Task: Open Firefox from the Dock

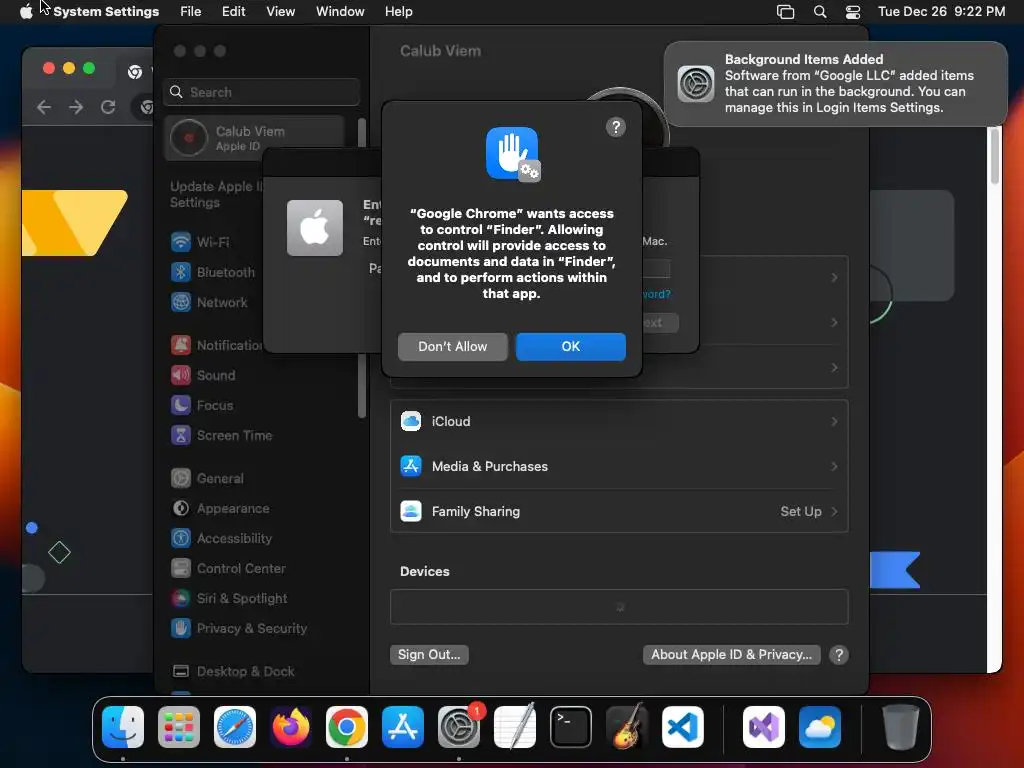Action: point(291,727)
